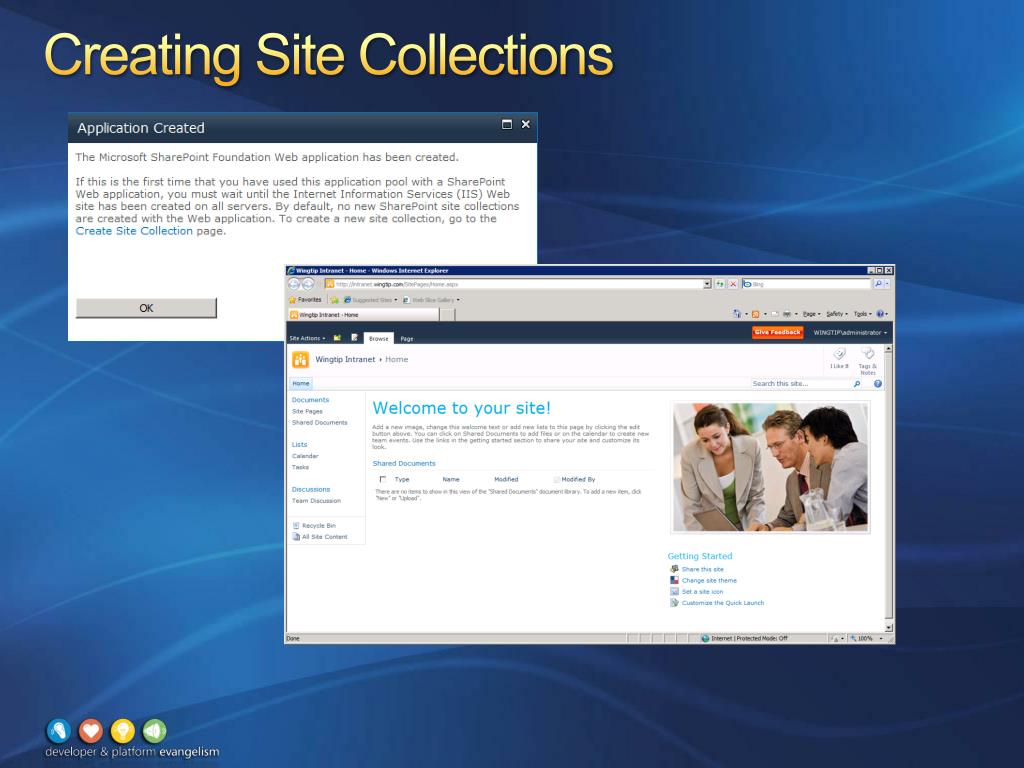Open the IE Page menu dropdown

tap(812, 314)
